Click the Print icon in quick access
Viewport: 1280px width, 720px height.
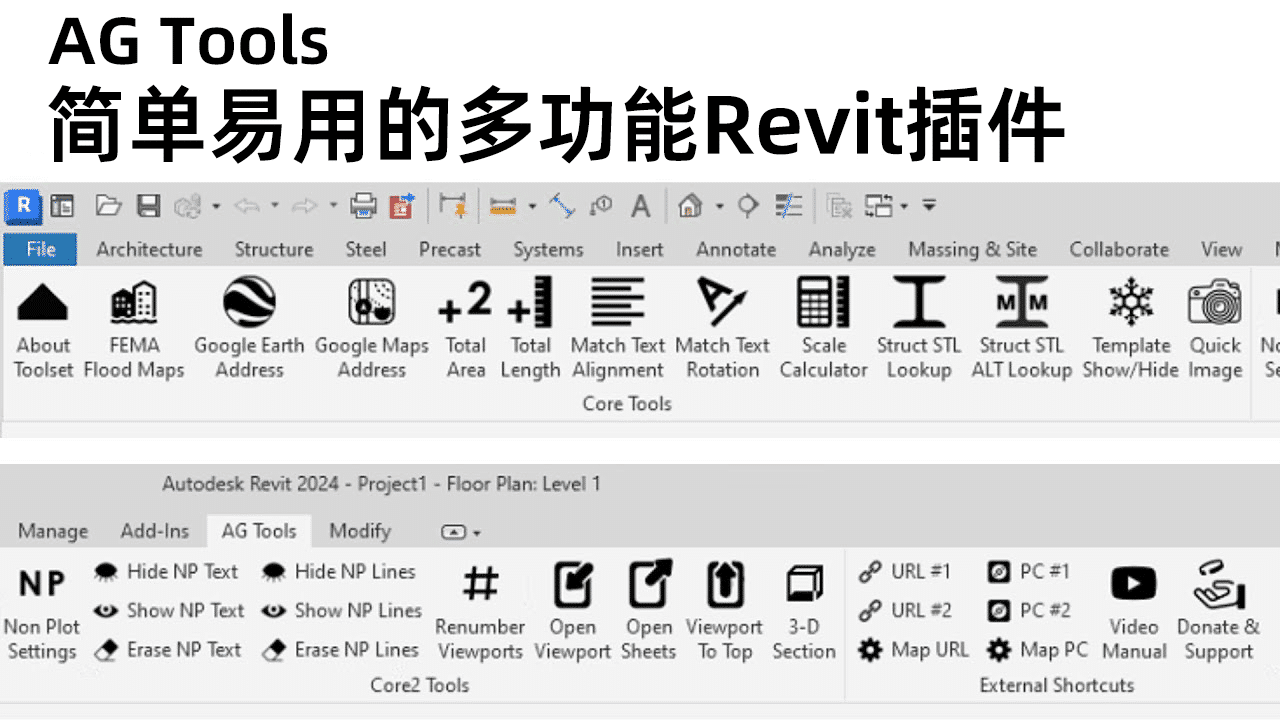coord(362,206)
